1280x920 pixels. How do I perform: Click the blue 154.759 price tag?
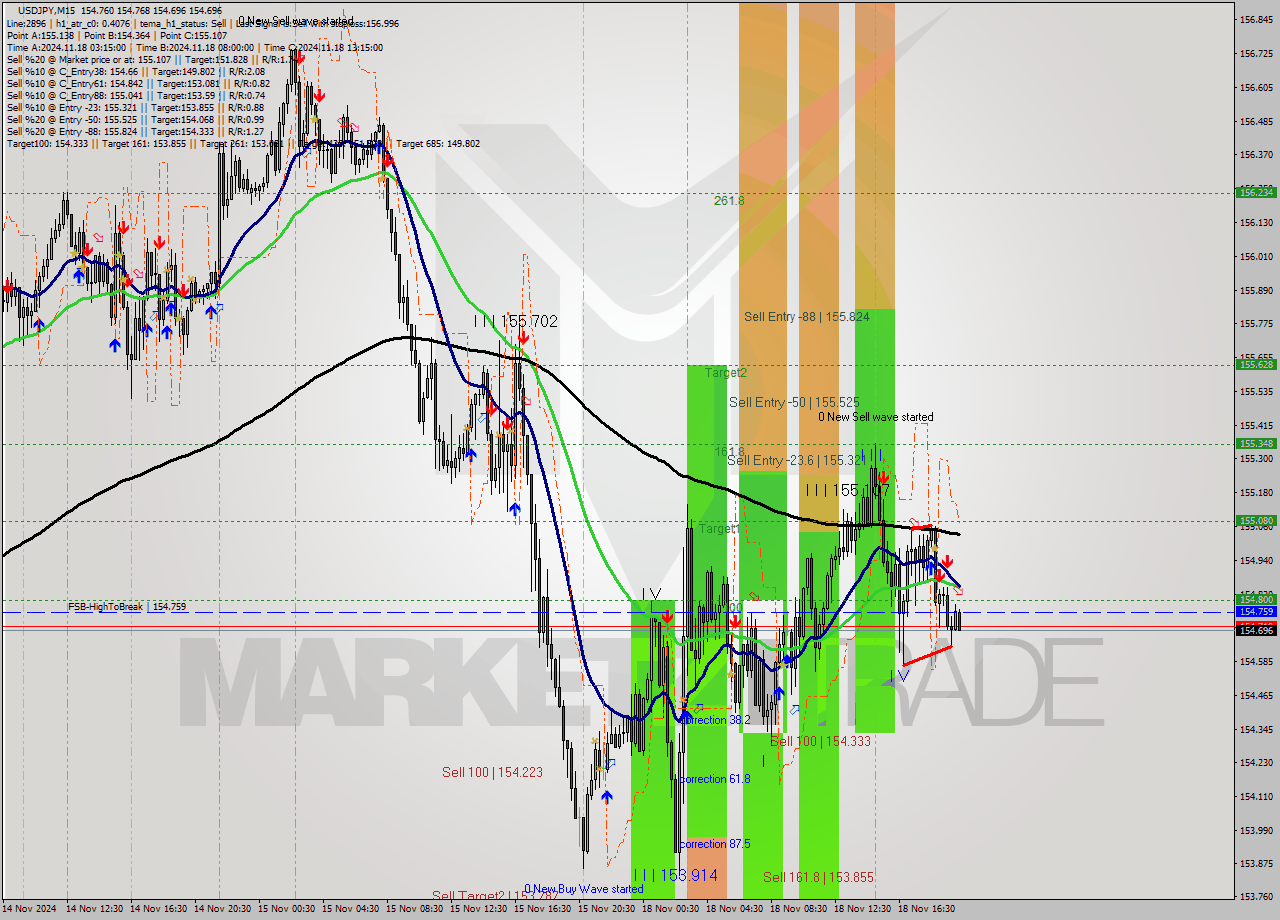click(x=1256, y=611)
